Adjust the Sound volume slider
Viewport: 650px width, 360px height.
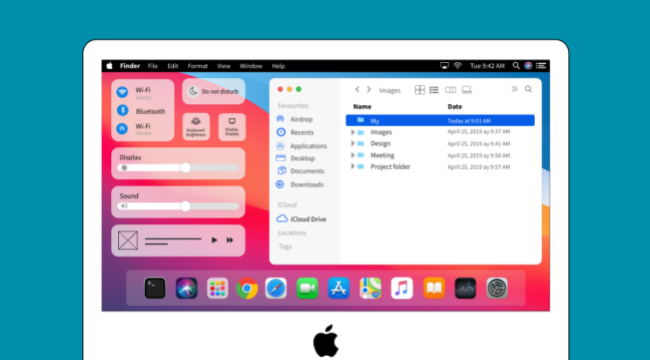(178, 206)
